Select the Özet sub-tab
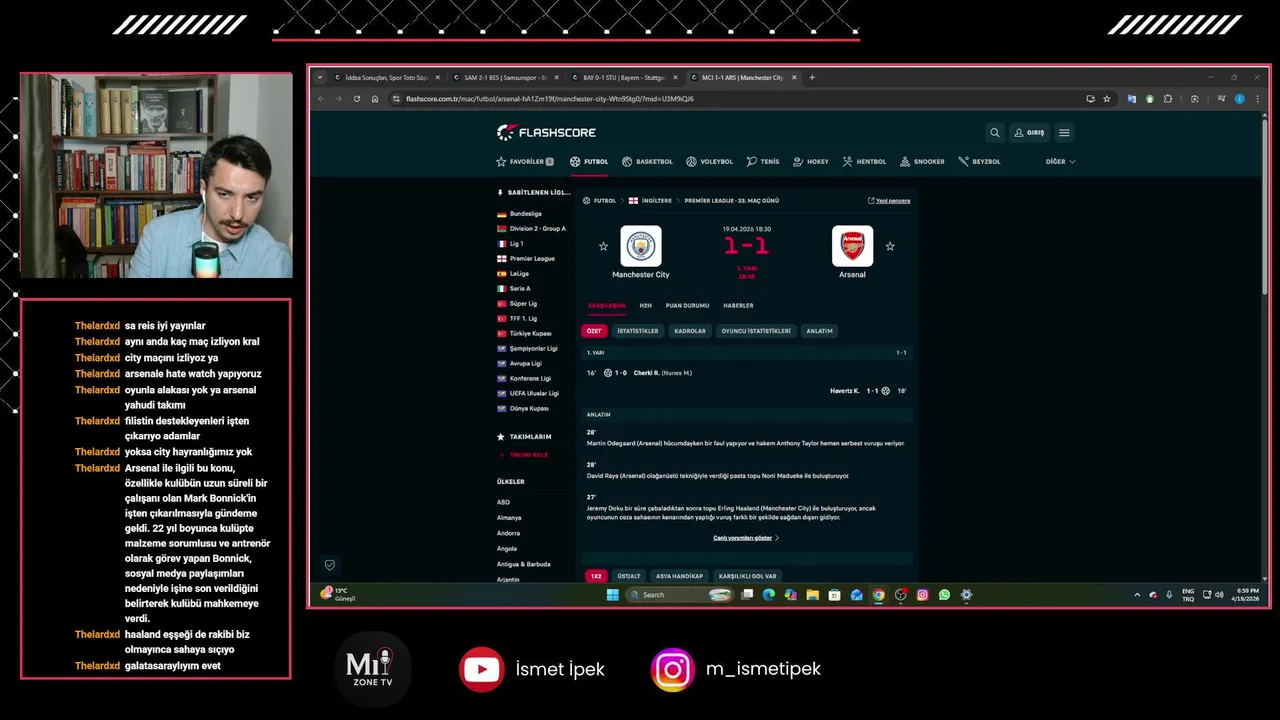The width and height of the screenshot is (1280, 720). [x=594, y=331]
